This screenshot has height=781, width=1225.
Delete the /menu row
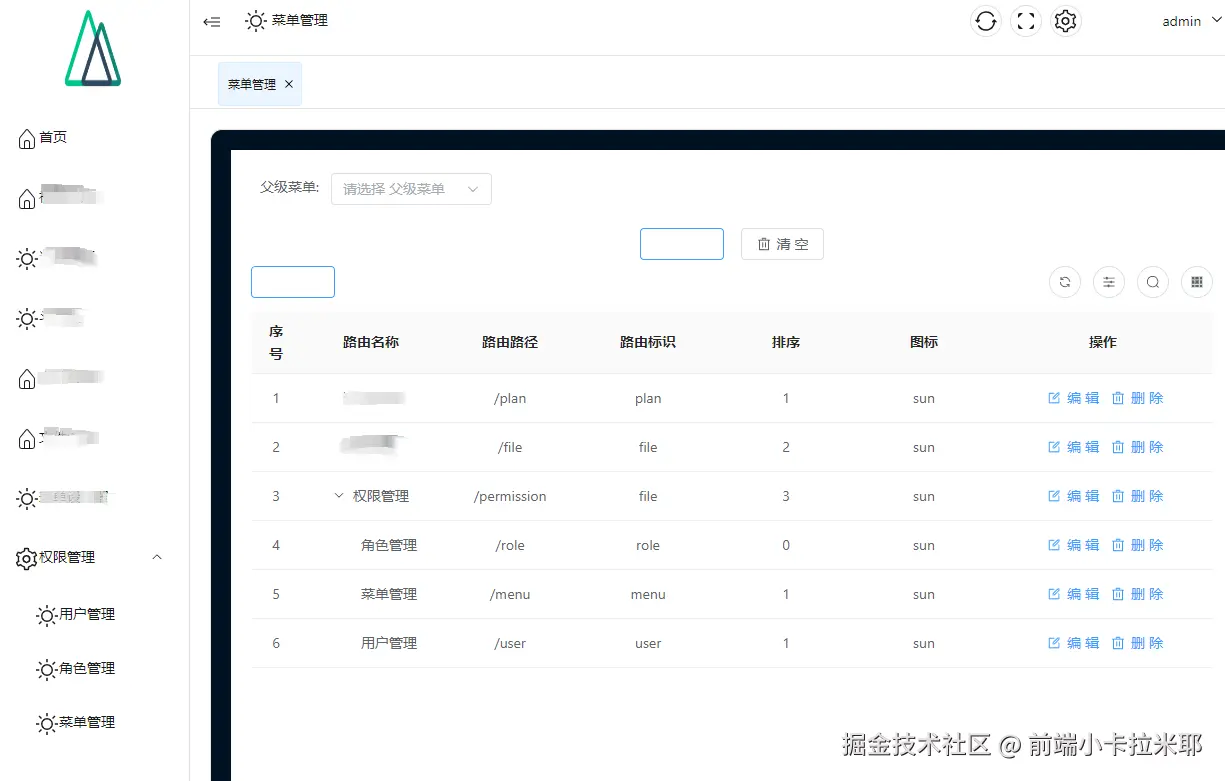1138,594
